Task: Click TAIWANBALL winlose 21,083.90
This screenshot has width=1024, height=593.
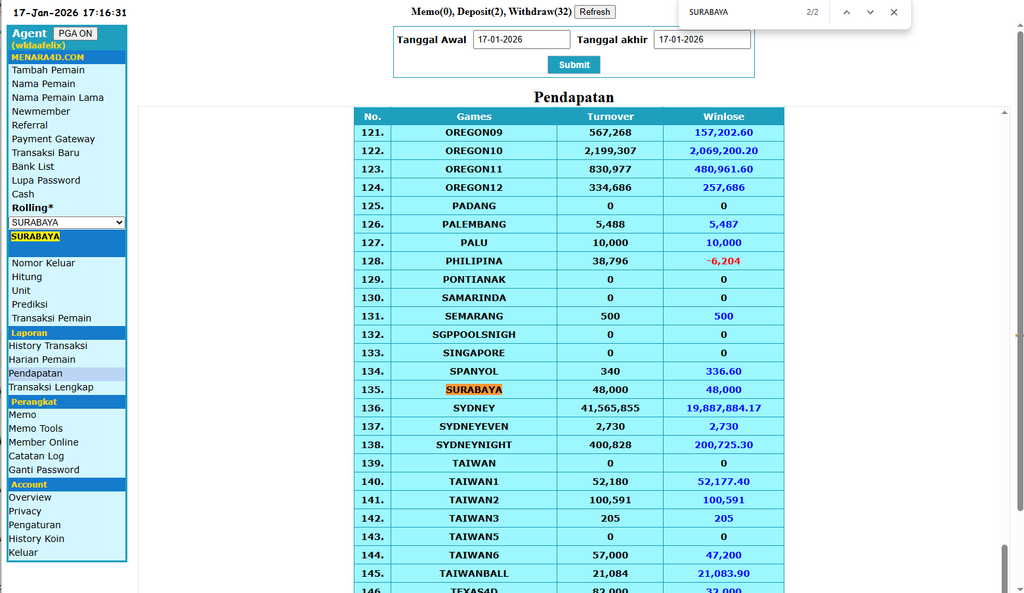Action: coord(724,573)
